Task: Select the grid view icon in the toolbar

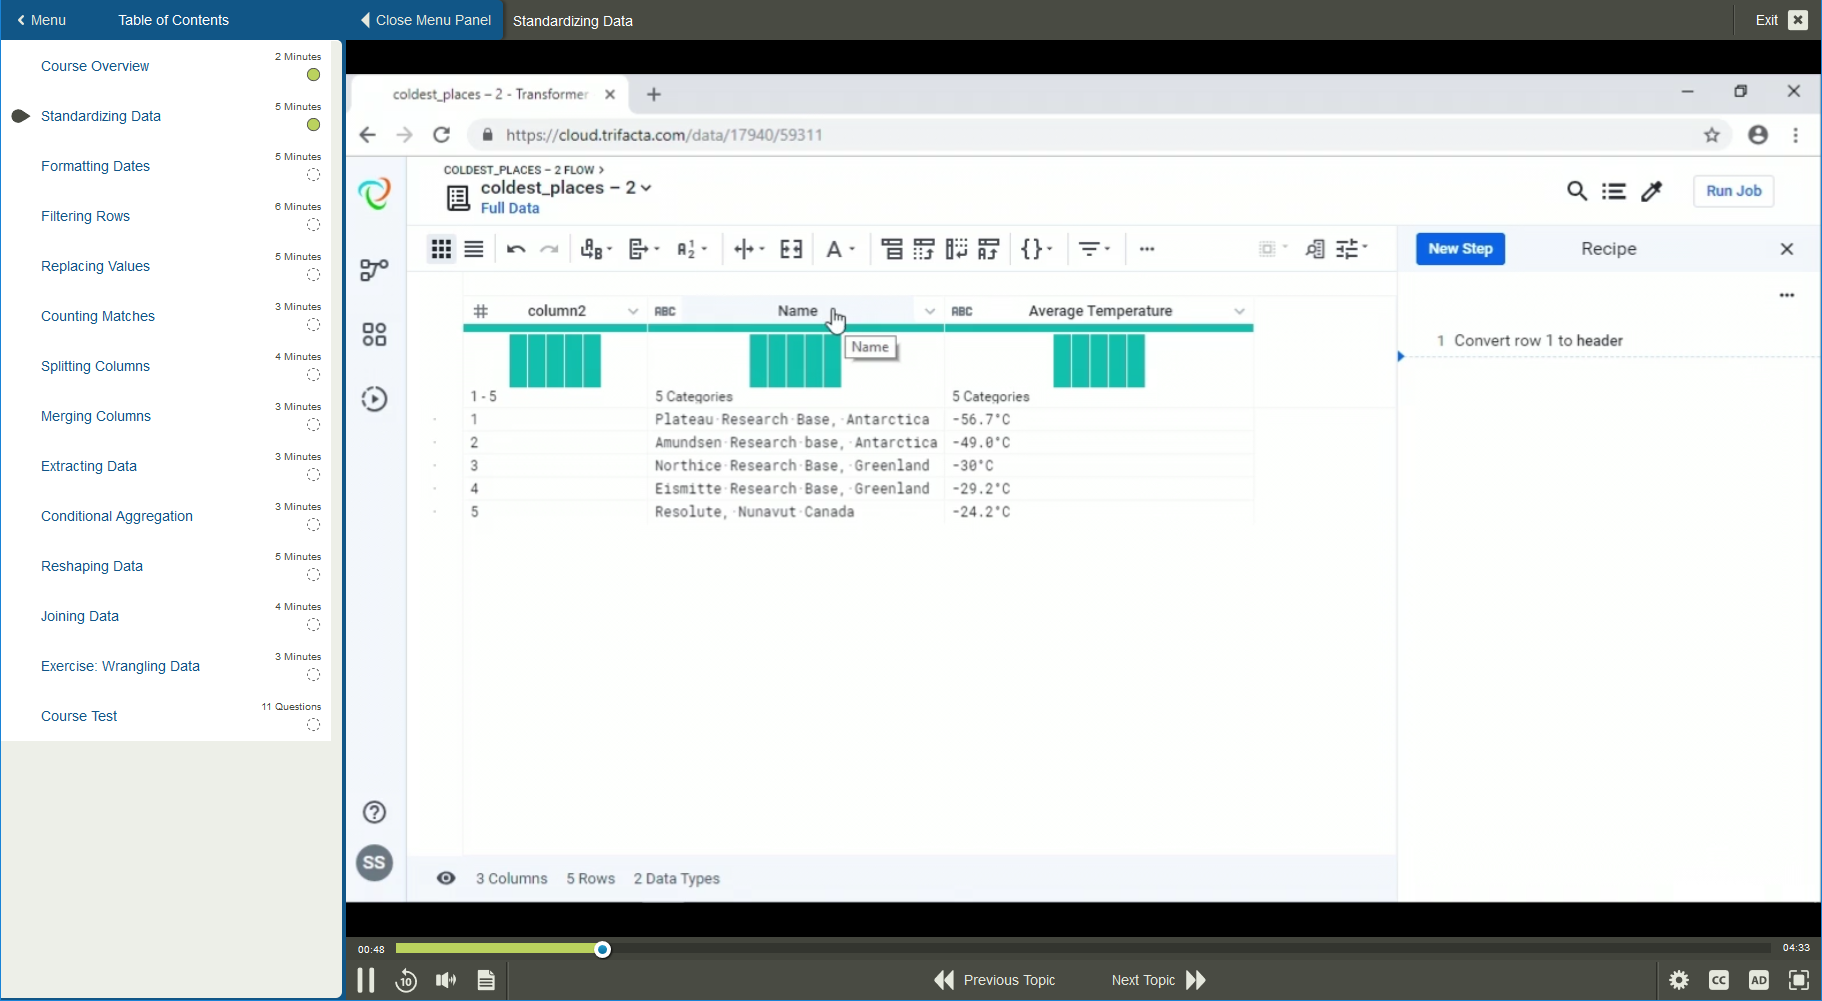Action: (x=441, y=249)
